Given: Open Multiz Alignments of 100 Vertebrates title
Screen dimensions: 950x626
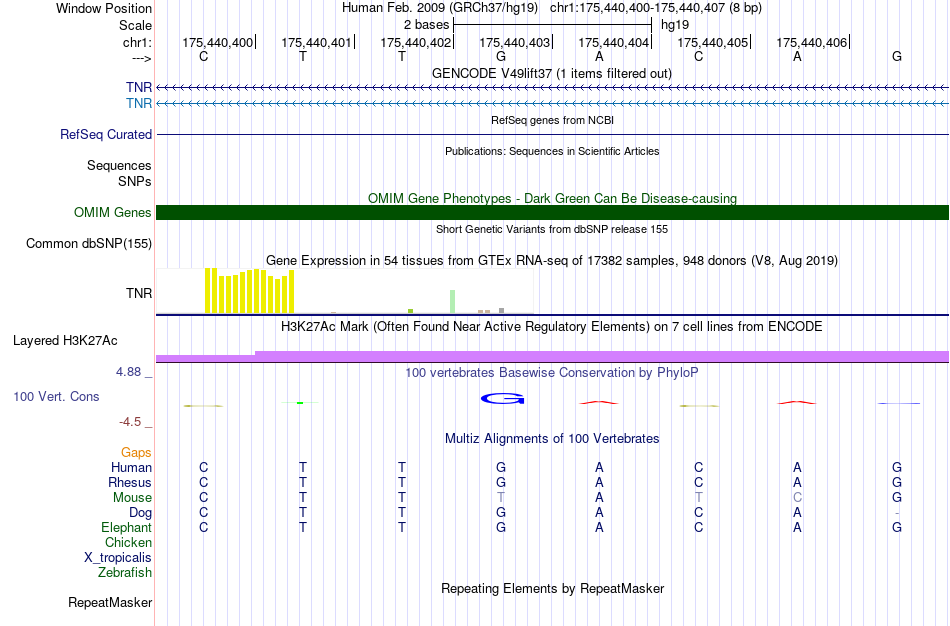Looking at the screenshot, I should (x=552, y=439).
